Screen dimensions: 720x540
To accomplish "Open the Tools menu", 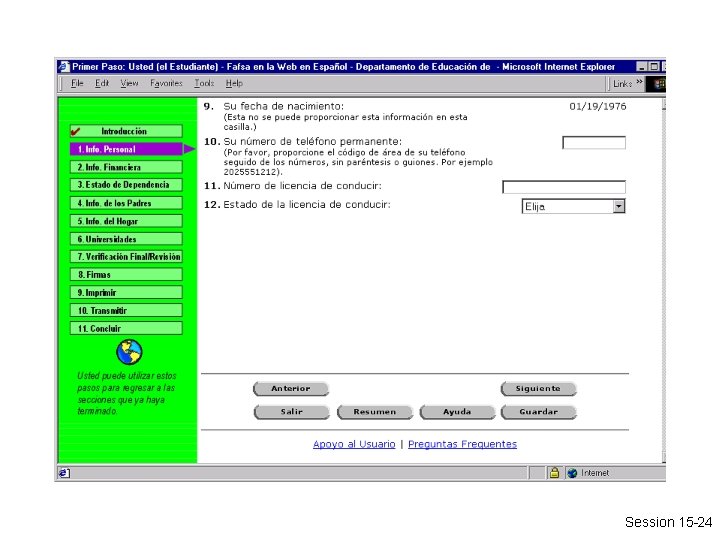I will pos(204,84).
